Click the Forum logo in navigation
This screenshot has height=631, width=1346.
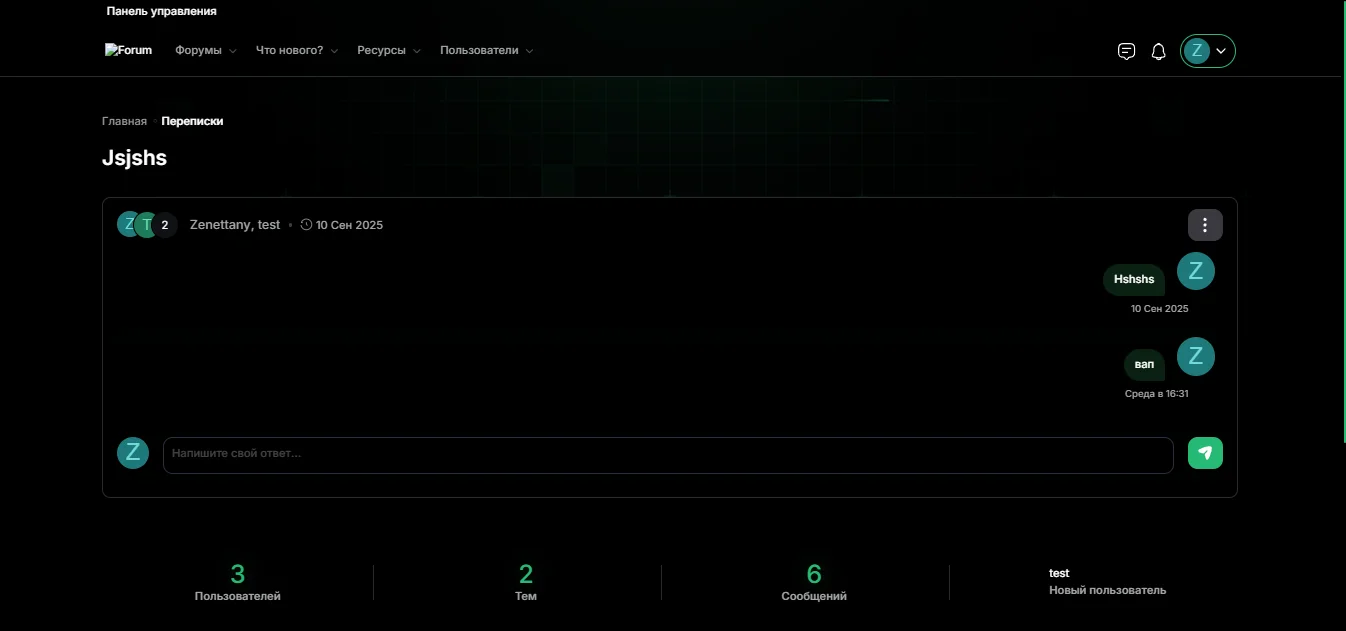tap(128, 50)
